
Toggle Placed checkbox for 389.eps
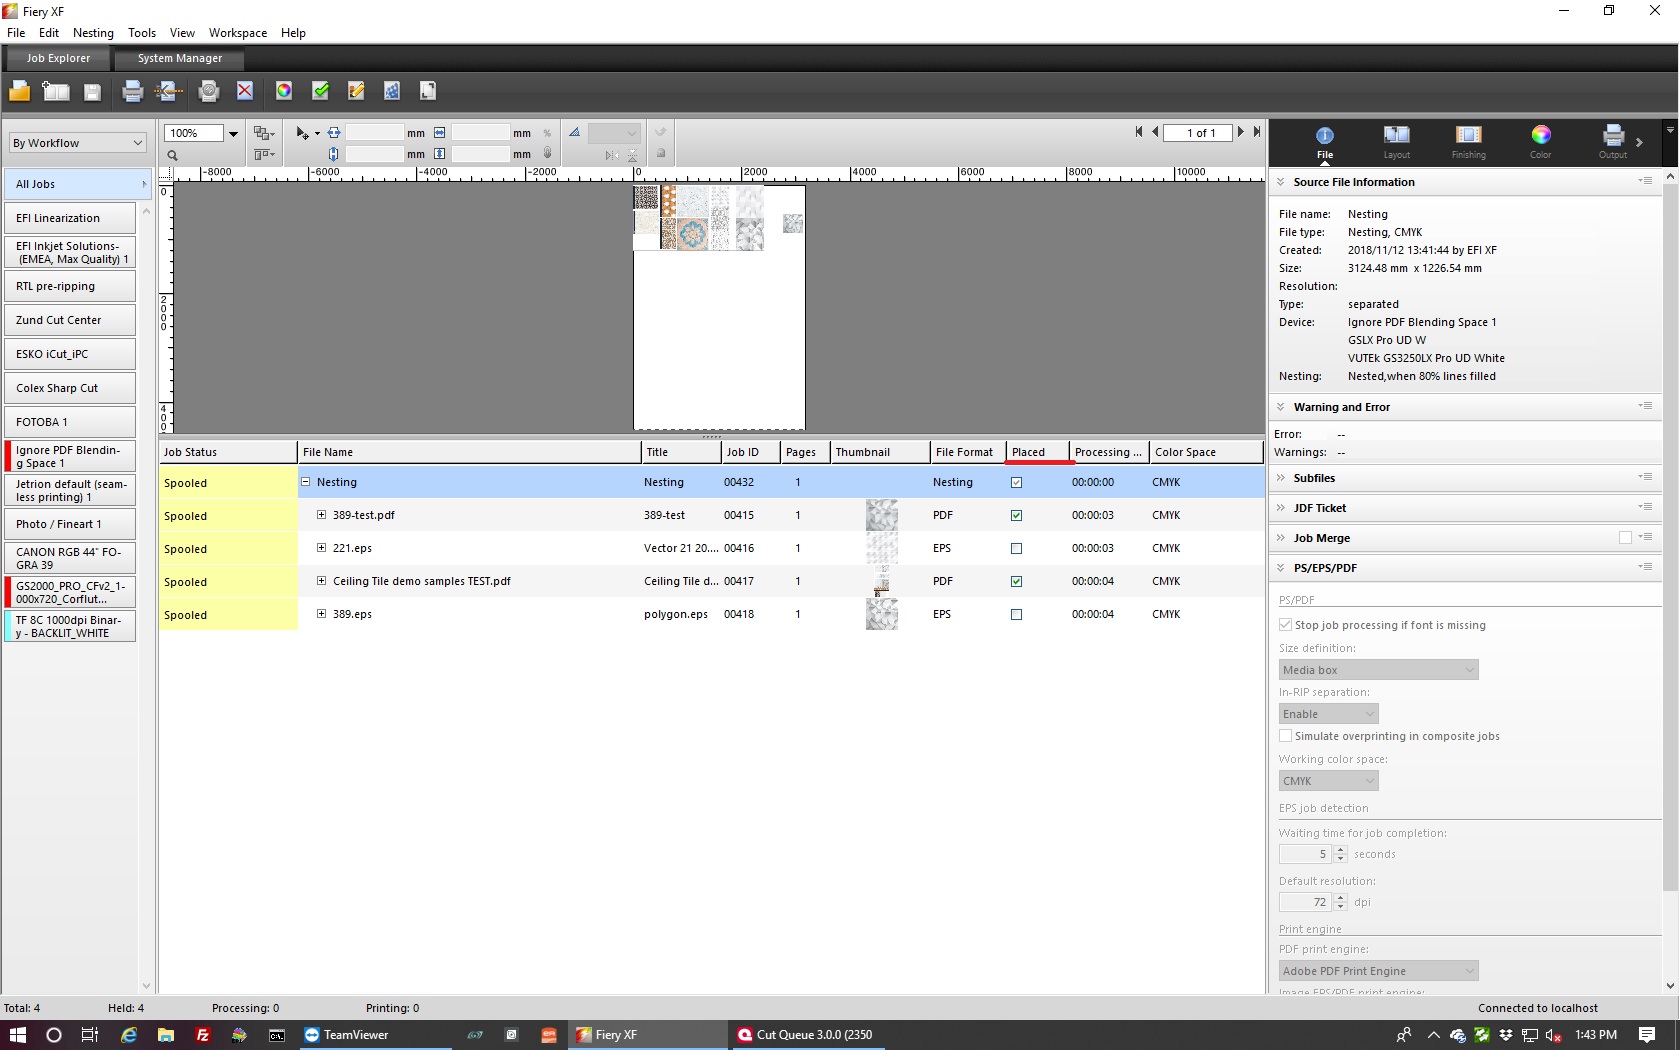pyautogui.click(x=1016, y=615)
